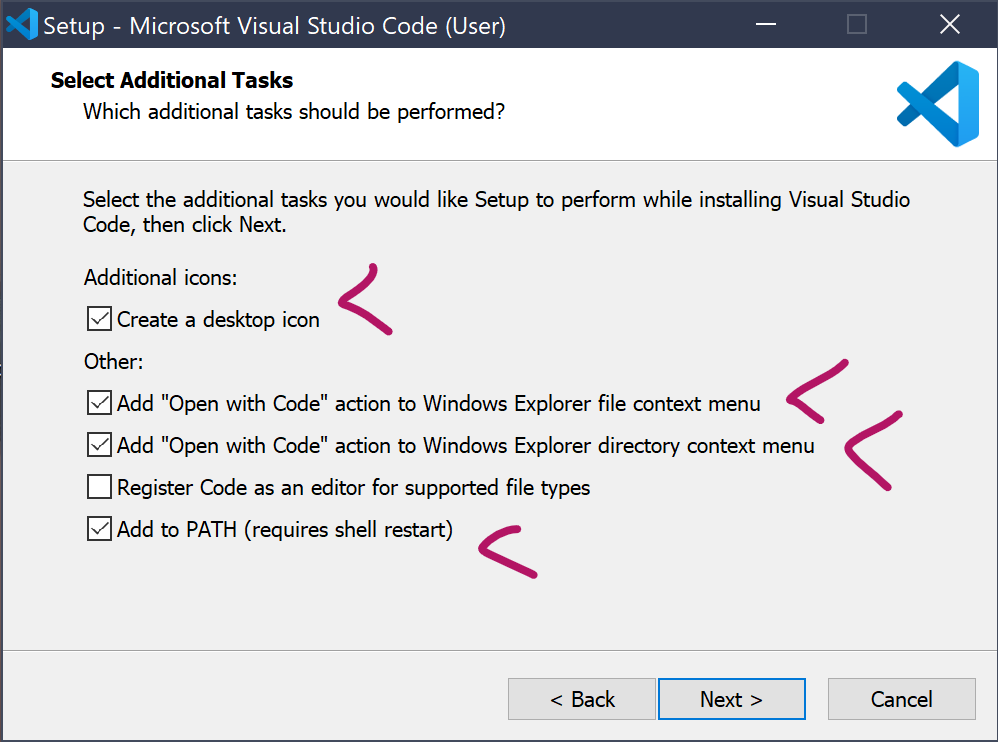The height and width of the screenshot is (742, 998).
Task: Uncheck the Create a desktop icon checkbox
Action: tap(99, 320)
